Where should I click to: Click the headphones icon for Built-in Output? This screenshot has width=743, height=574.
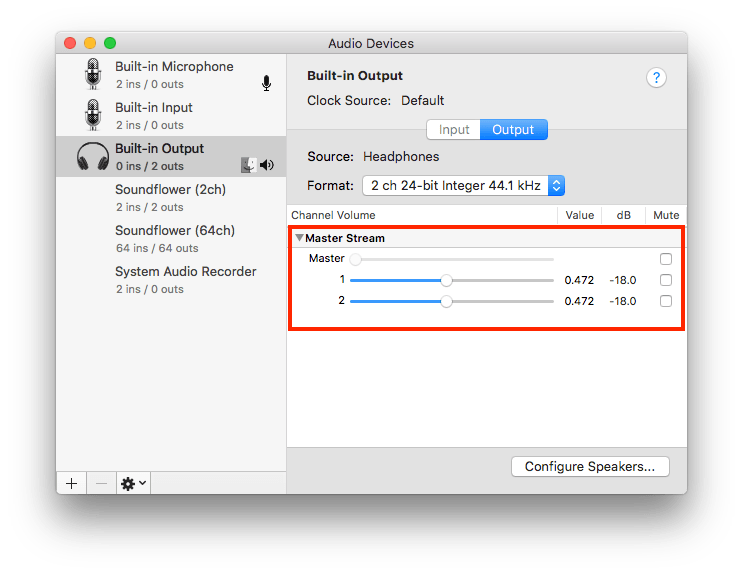tap(93, 157)
